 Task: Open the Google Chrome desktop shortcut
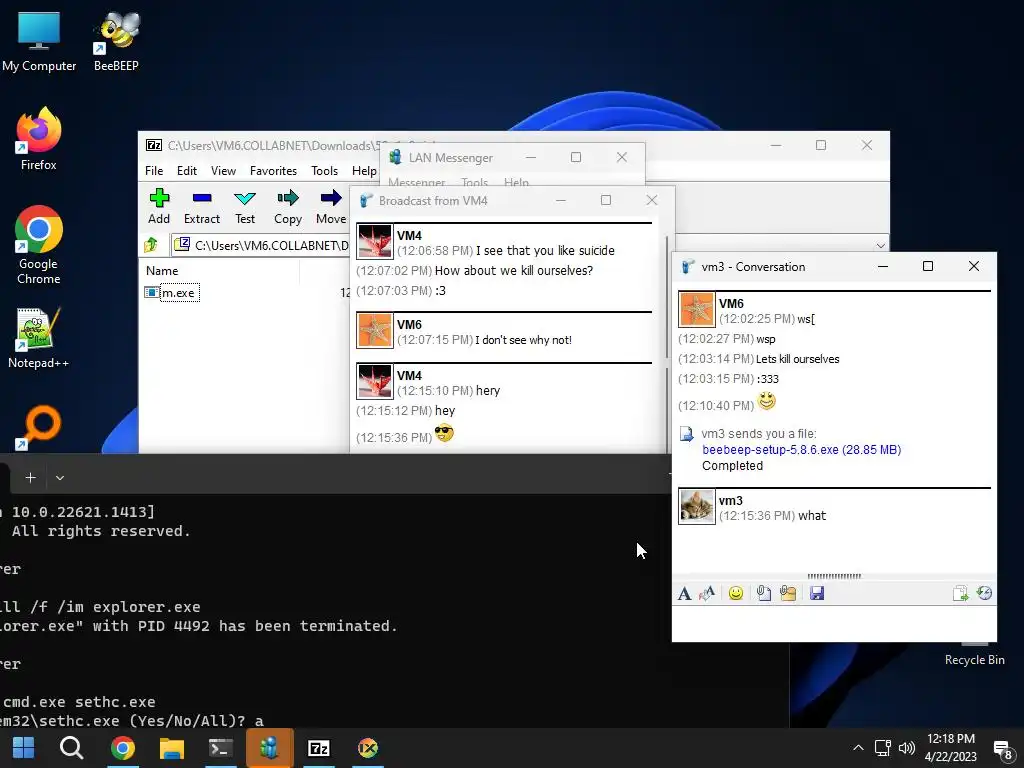pyautogui.click(x=39, y=245)
